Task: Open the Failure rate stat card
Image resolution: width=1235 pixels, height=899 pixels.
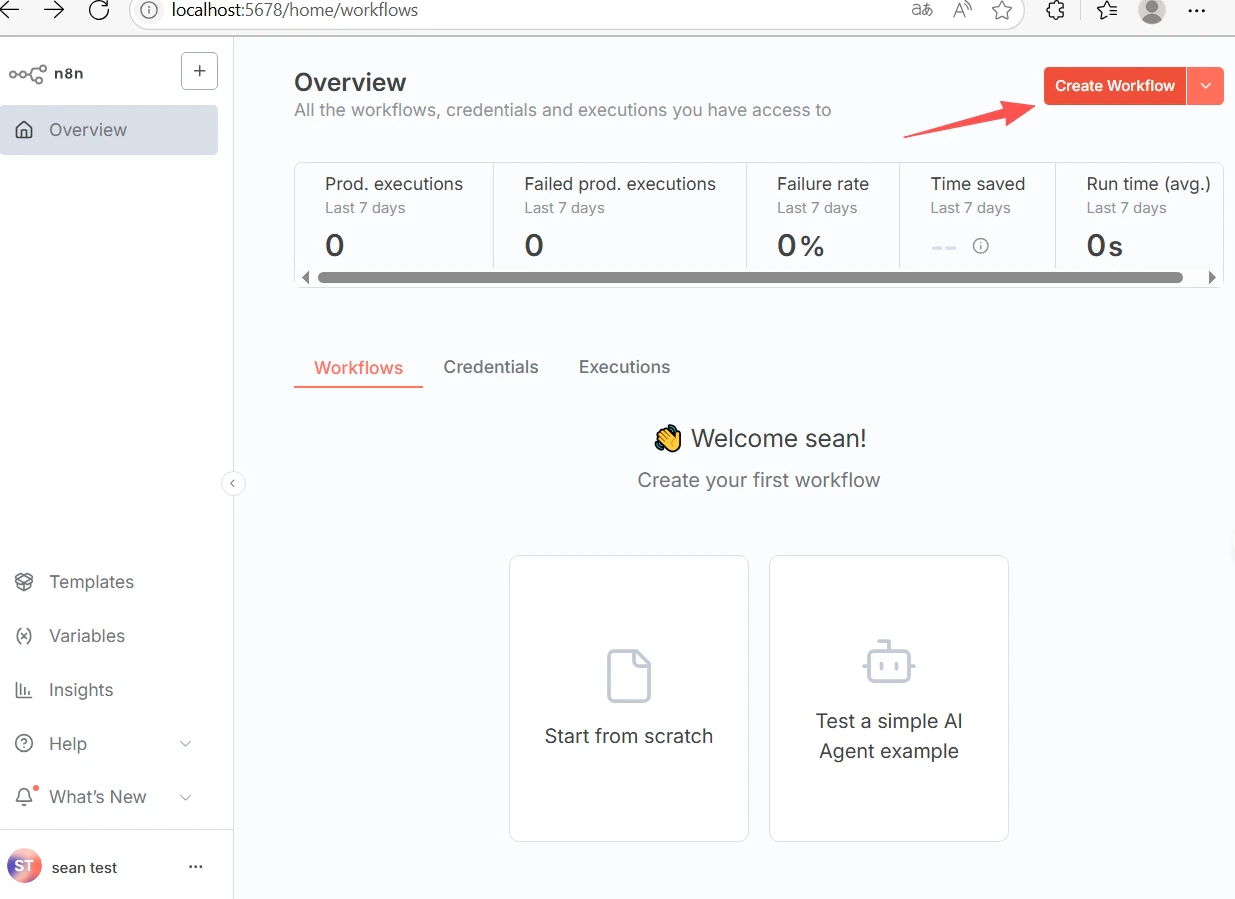Action: click(823, 216)
